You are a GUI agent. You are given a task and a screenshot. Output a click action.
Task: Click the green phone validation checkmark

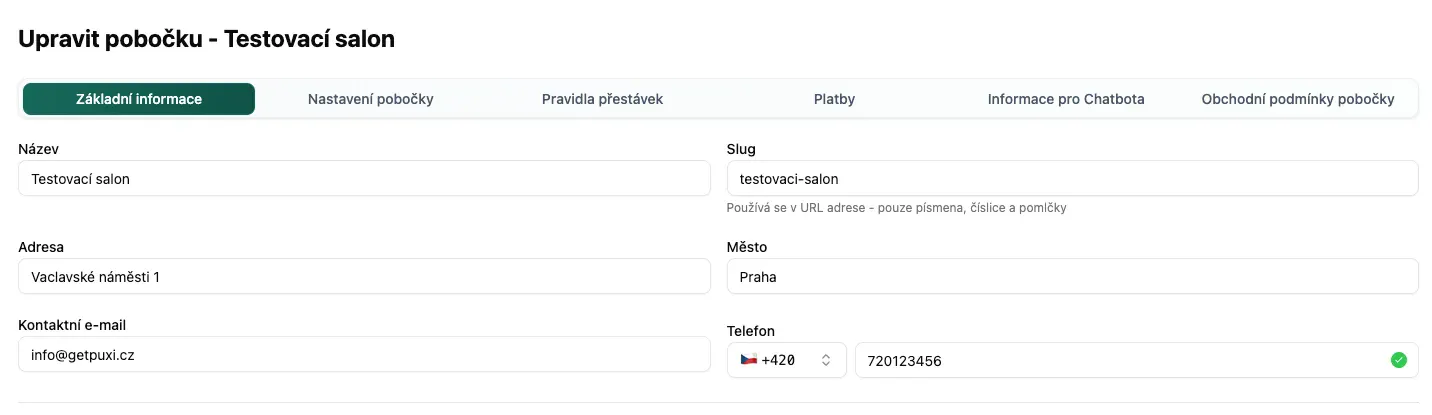(1399, 360)
